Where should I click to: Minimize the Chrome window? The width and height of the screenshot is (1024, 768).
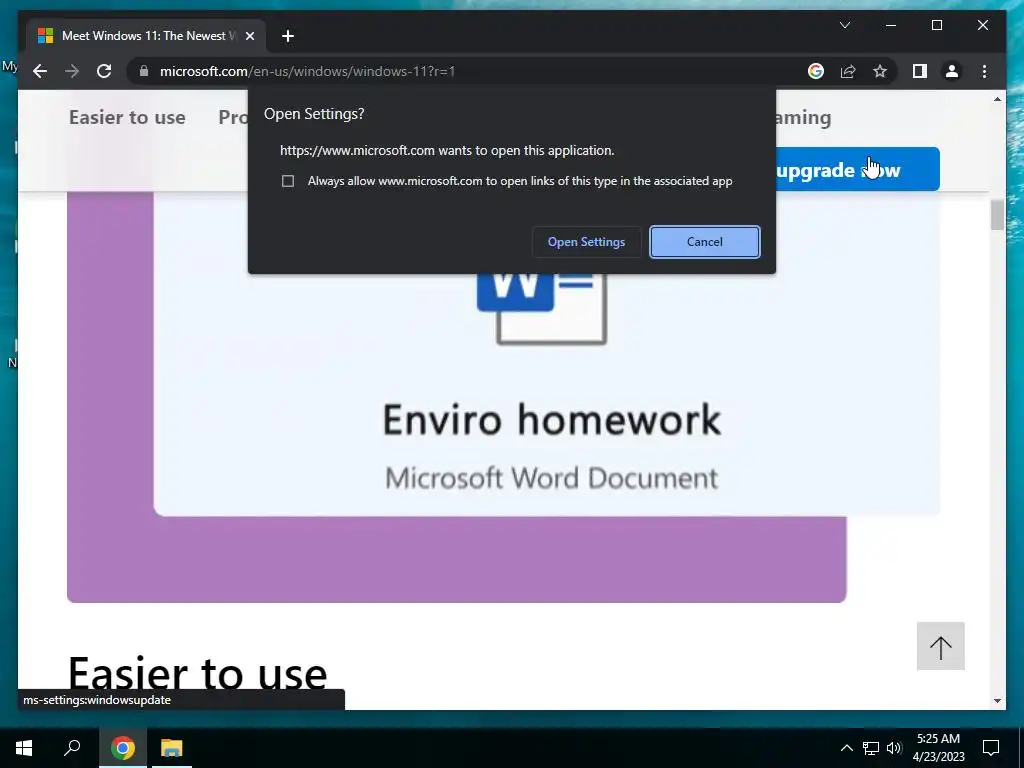(891, 25)
